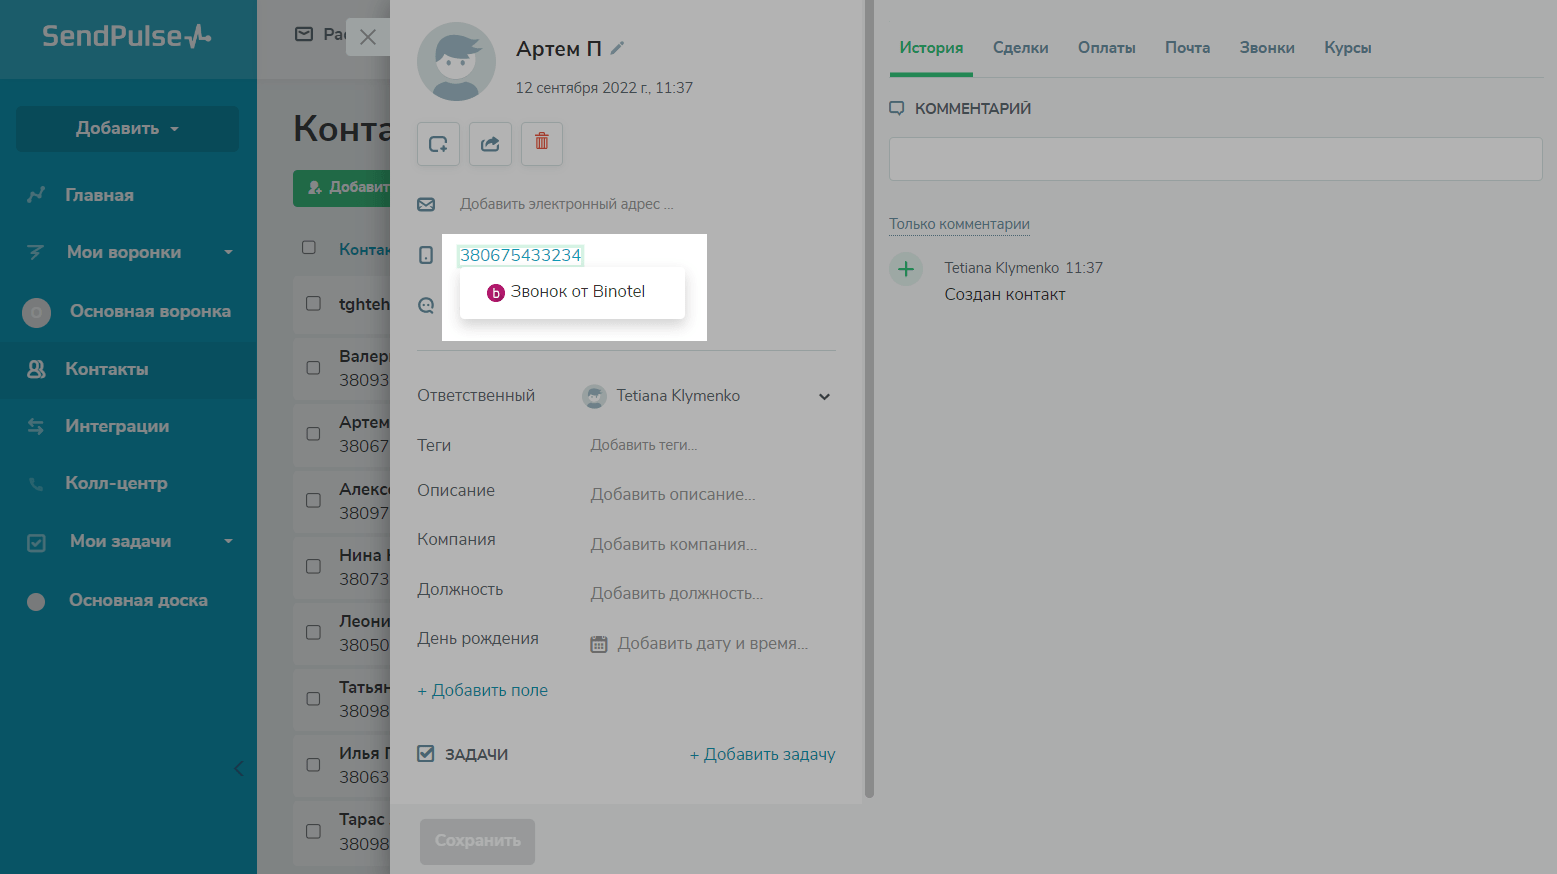Open the Звонки tab
The height and width of the screenshot is (874, 1557).
point(1266,48)
